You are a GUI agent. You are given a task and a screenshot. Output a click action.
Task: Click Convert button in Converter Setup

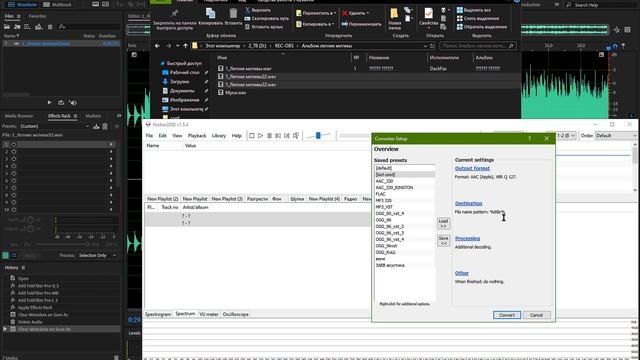click(x=507, y=315)
